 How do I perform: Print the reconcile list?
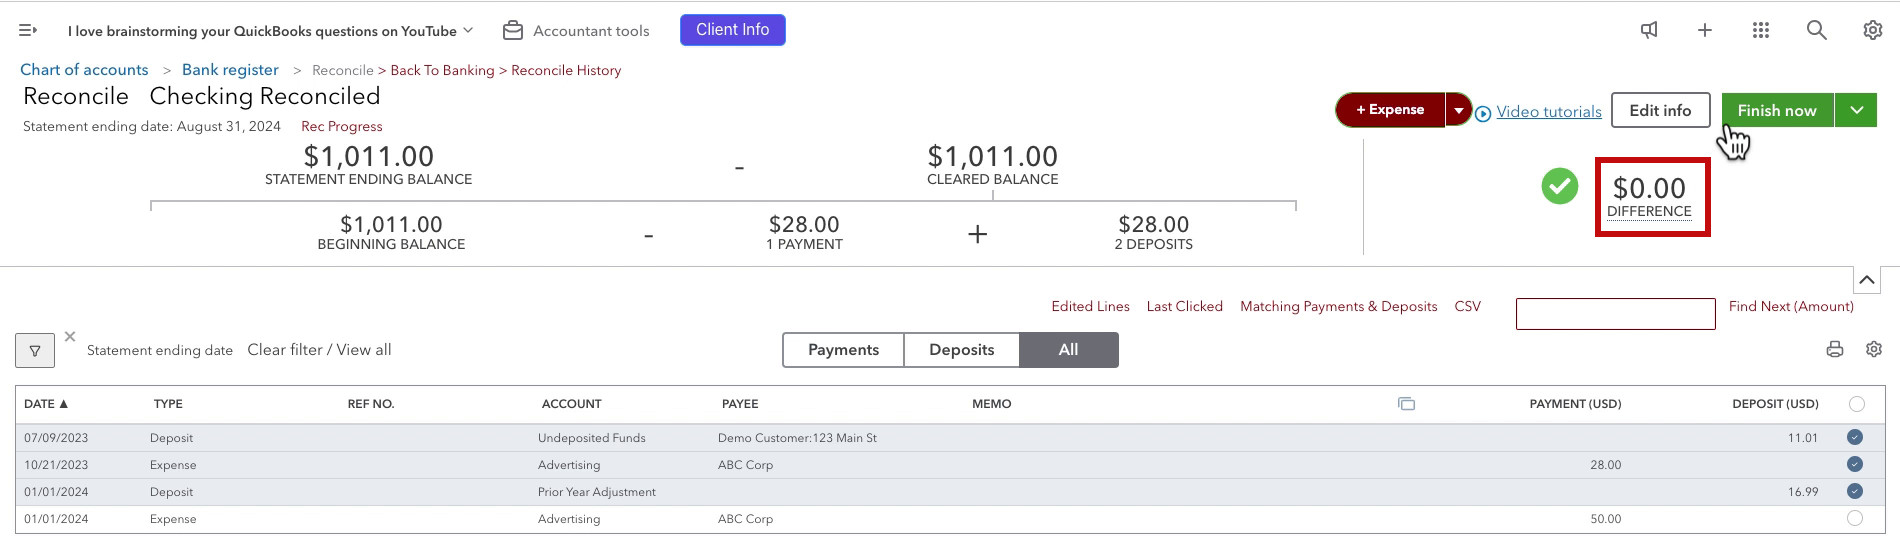[1835, 349]
